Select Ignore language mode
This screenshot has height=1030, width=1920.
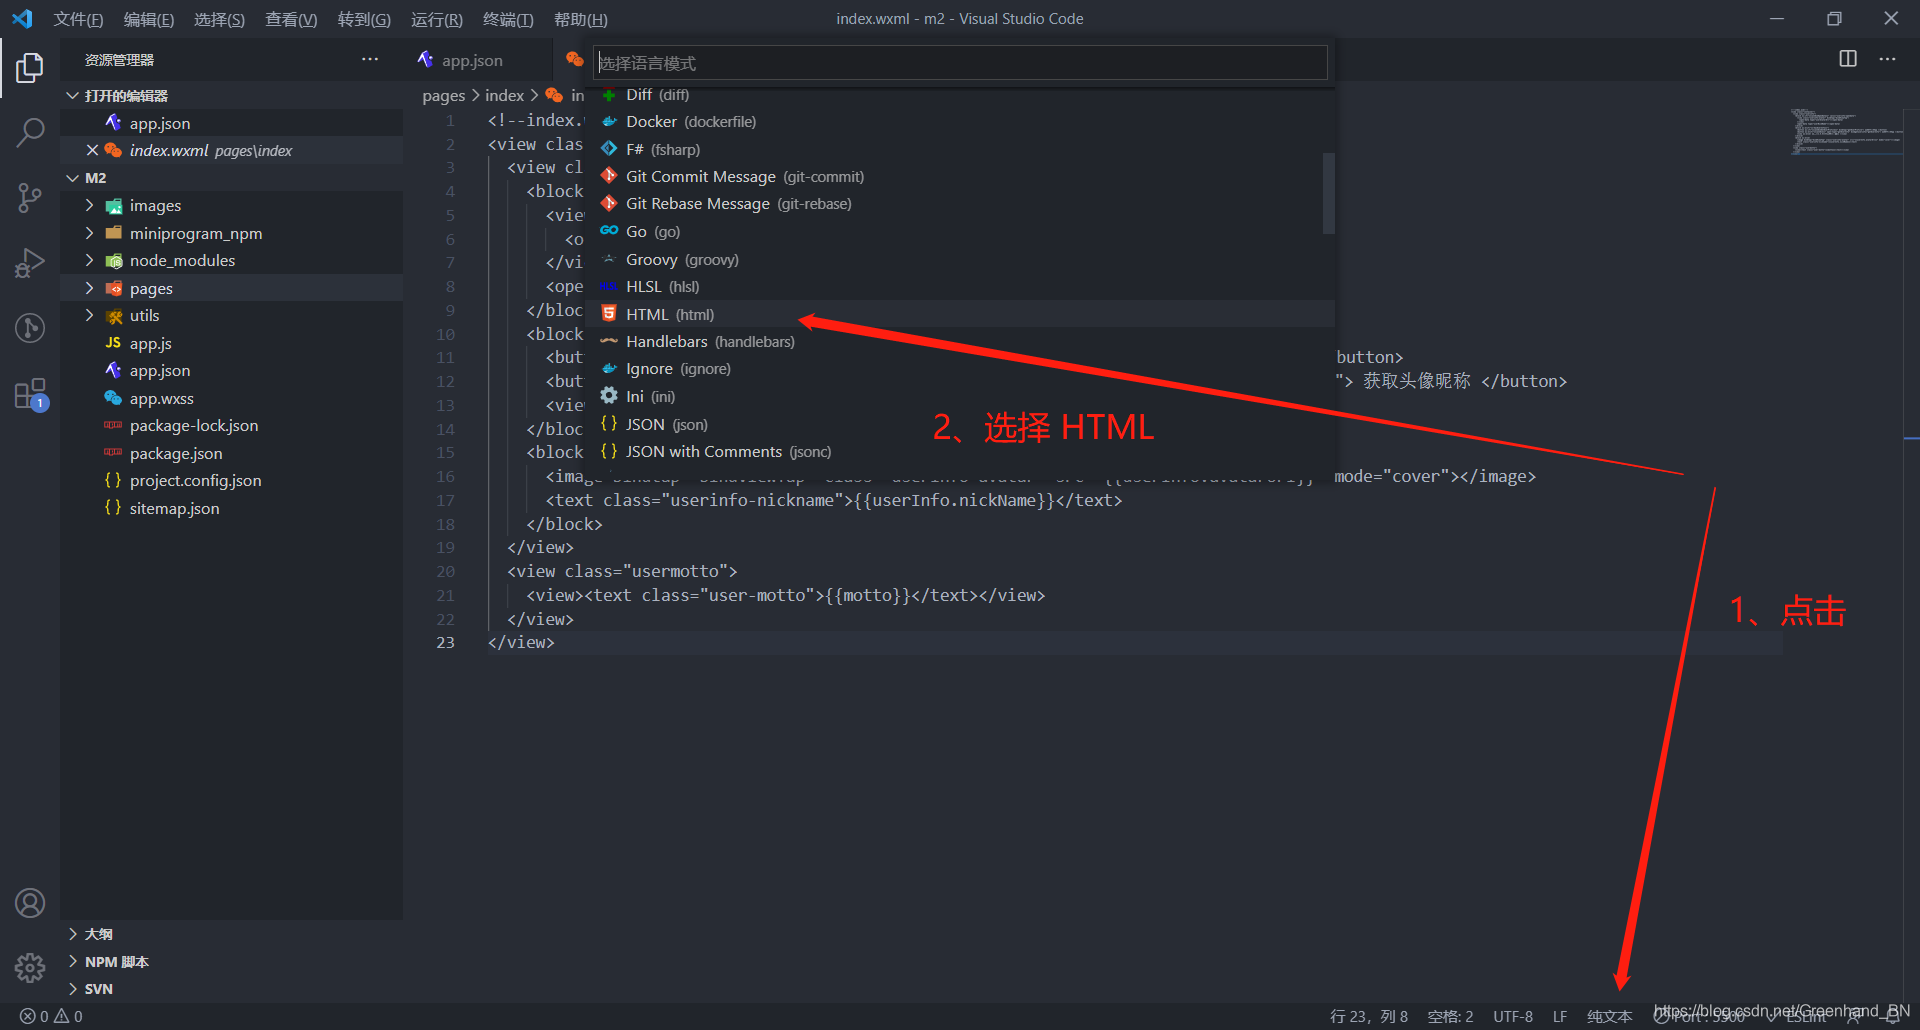click(x=961, y=369)
